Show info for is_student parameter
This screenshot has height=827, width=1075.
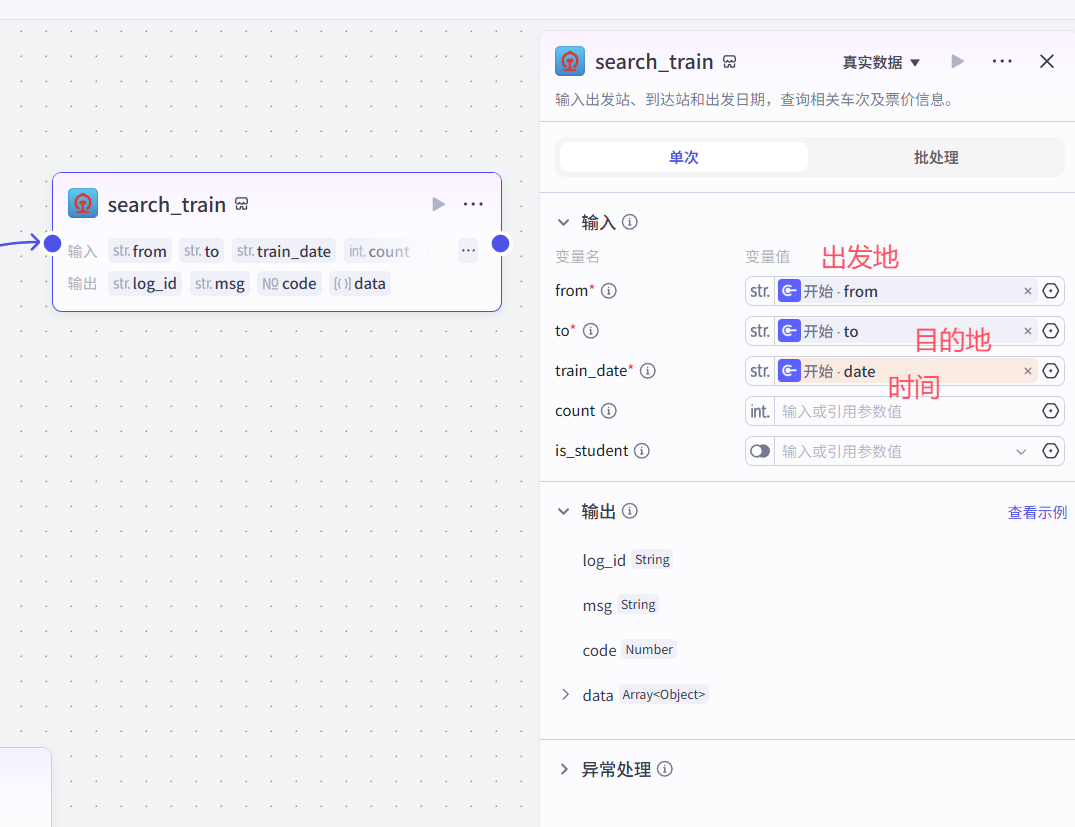click(641, 451)
